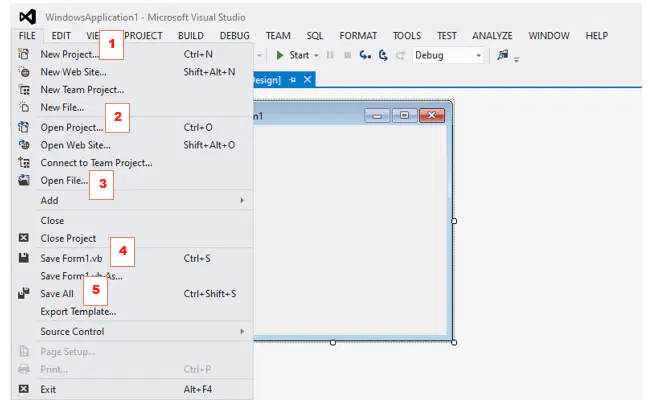Click the Connect to Team Project icon
Viewport: 650px width, 412px height.
[24, 162]
